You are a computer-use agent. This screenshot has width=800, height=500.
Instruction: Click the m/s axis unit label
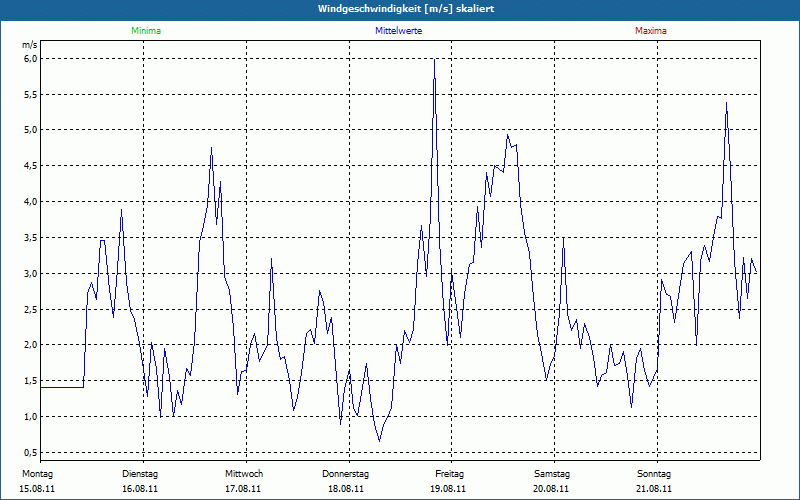pos(30,45)
